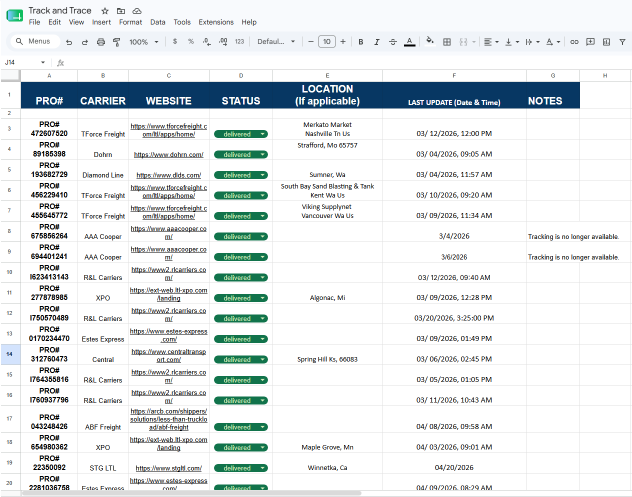Open the text color picker
The width and height of the screenshot is (632, 497).
(410, 42)
